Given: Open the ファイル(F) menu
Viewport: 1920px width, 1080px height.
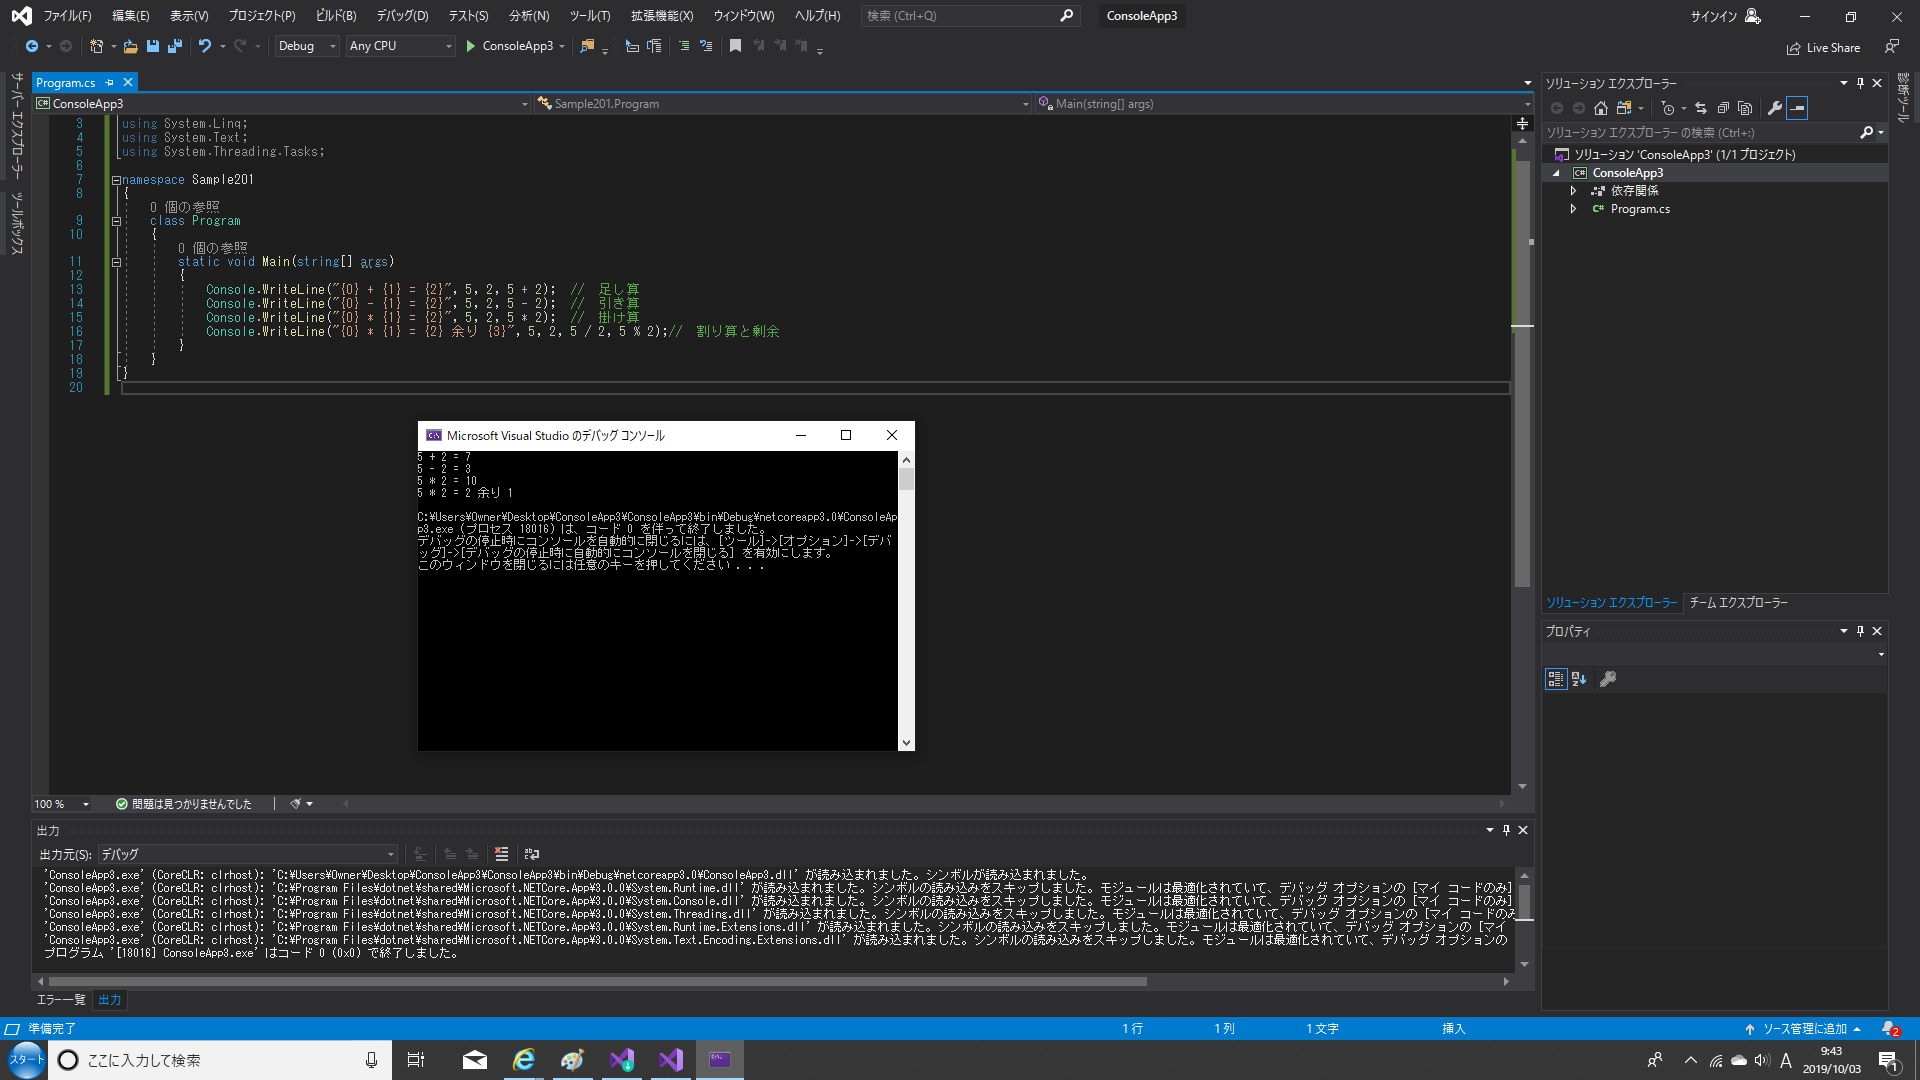Looking at the screenshot, I should [x=67, y=16].
